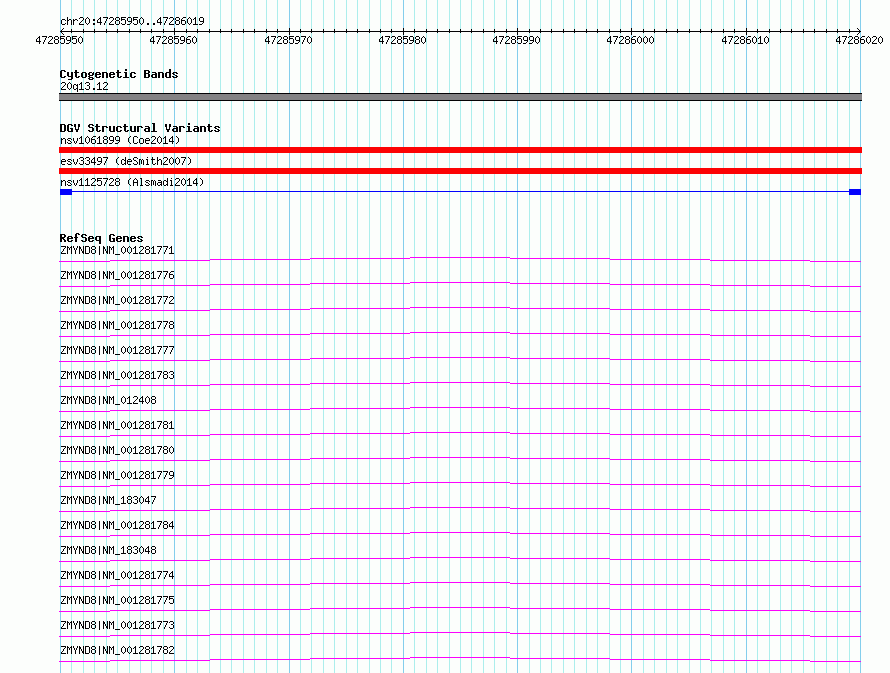
Task: Click the chr20:47285950..47286019 region label
Action: pyautogui.click(x=132, y=21)
